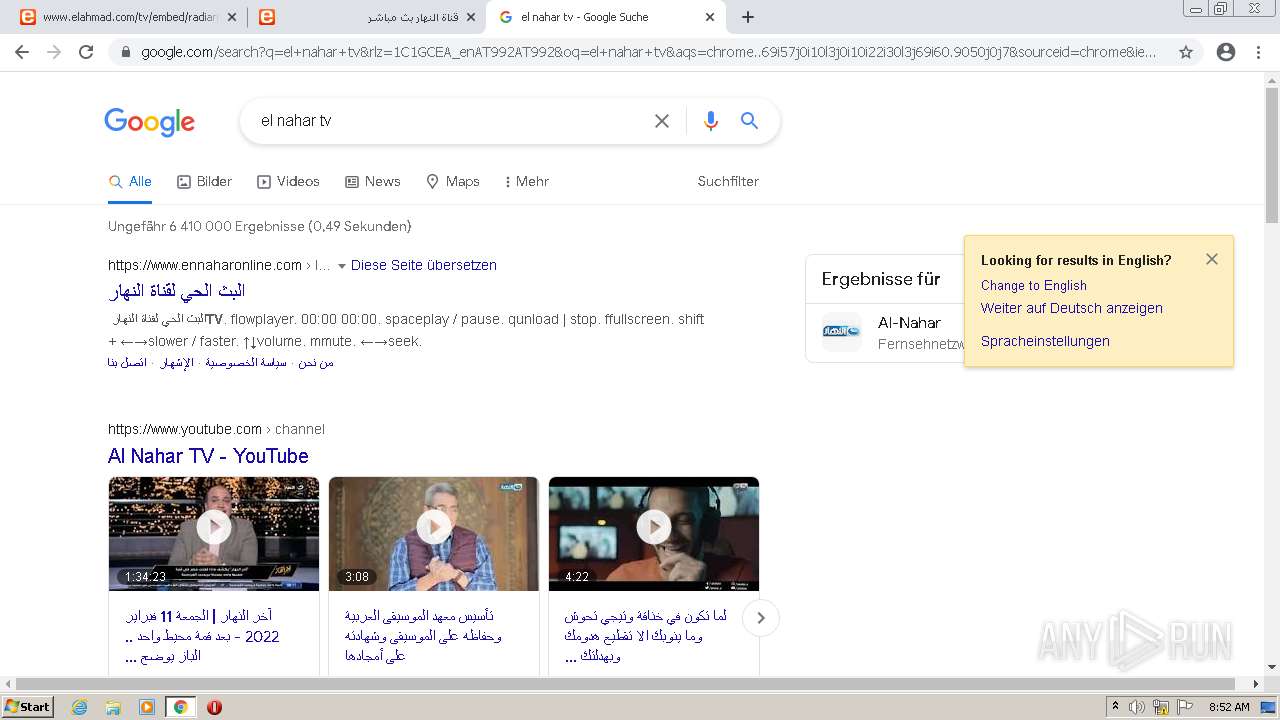Viewport: 1280px width, 720px height.
Task: Open Chrome's three-dot menu
Action: [x=1259, y=52]
